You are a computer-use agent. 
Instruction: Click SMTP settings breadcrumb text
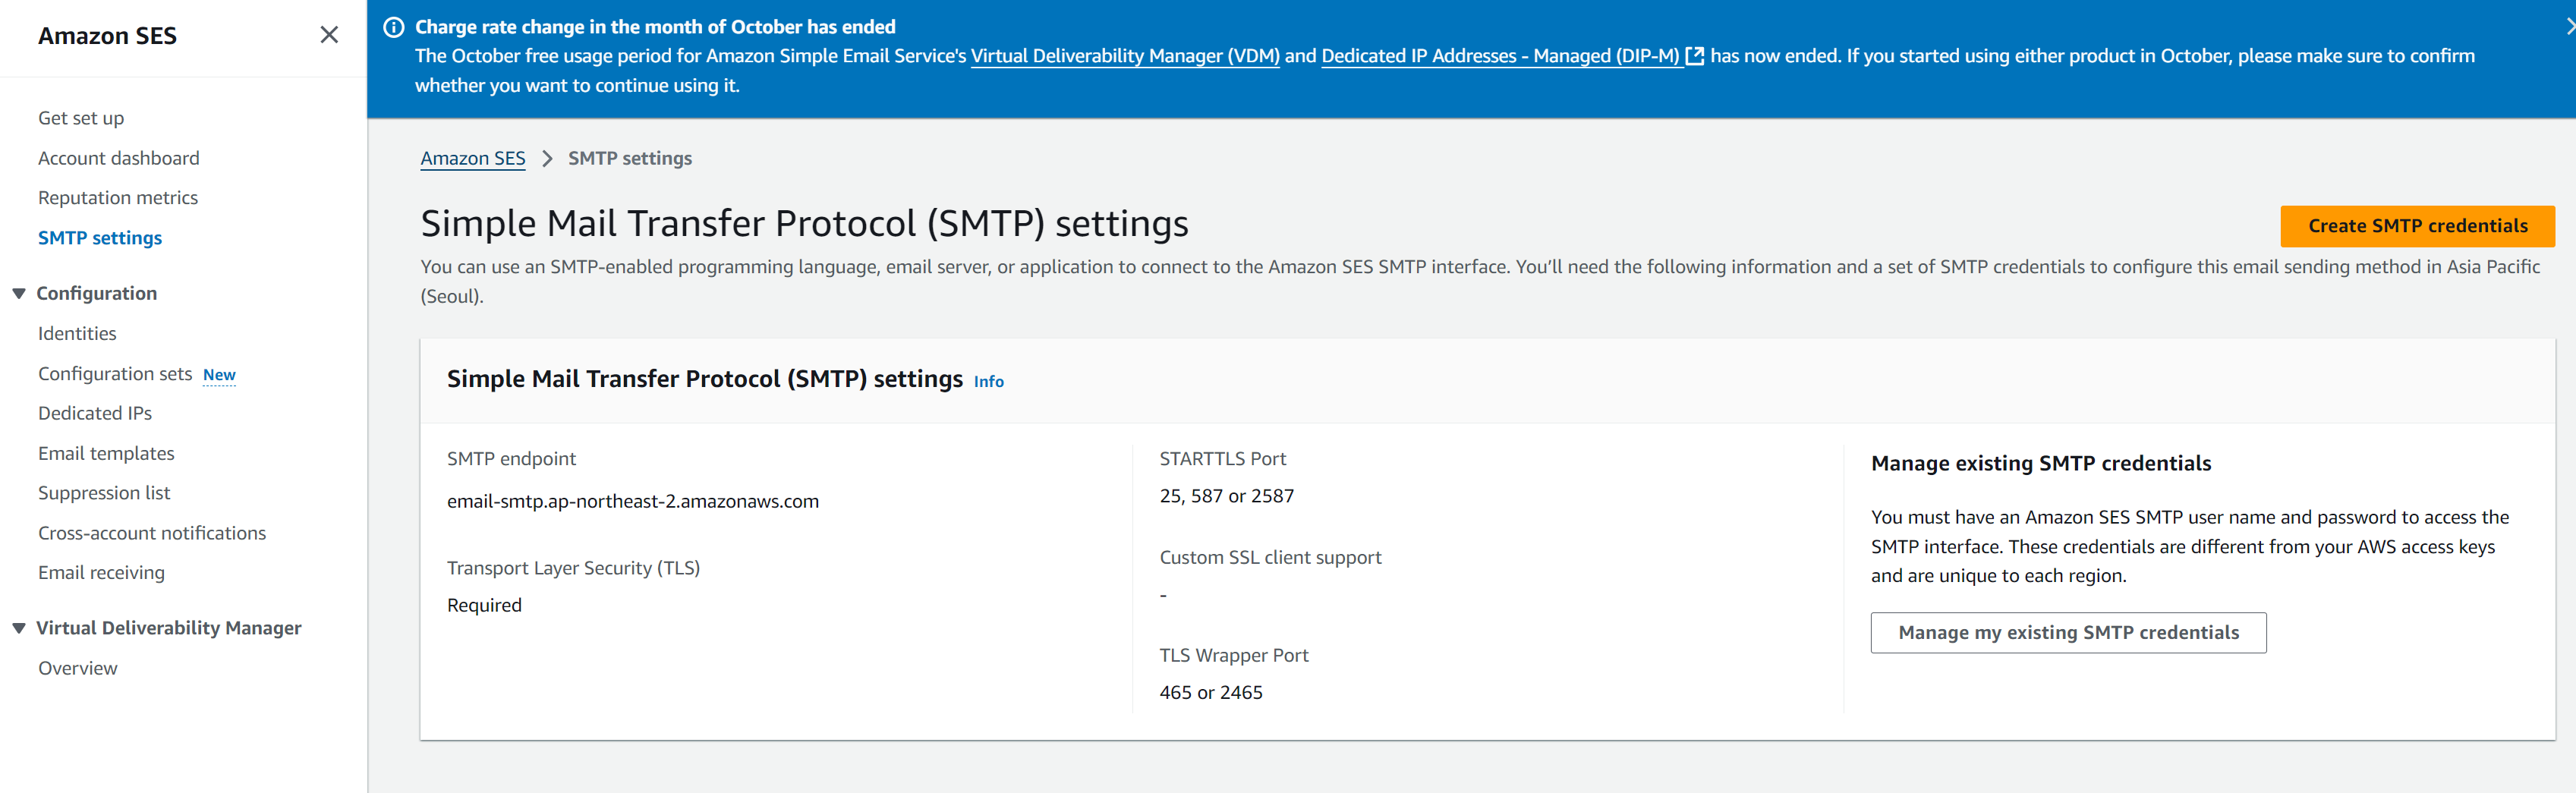click(630, 158)
